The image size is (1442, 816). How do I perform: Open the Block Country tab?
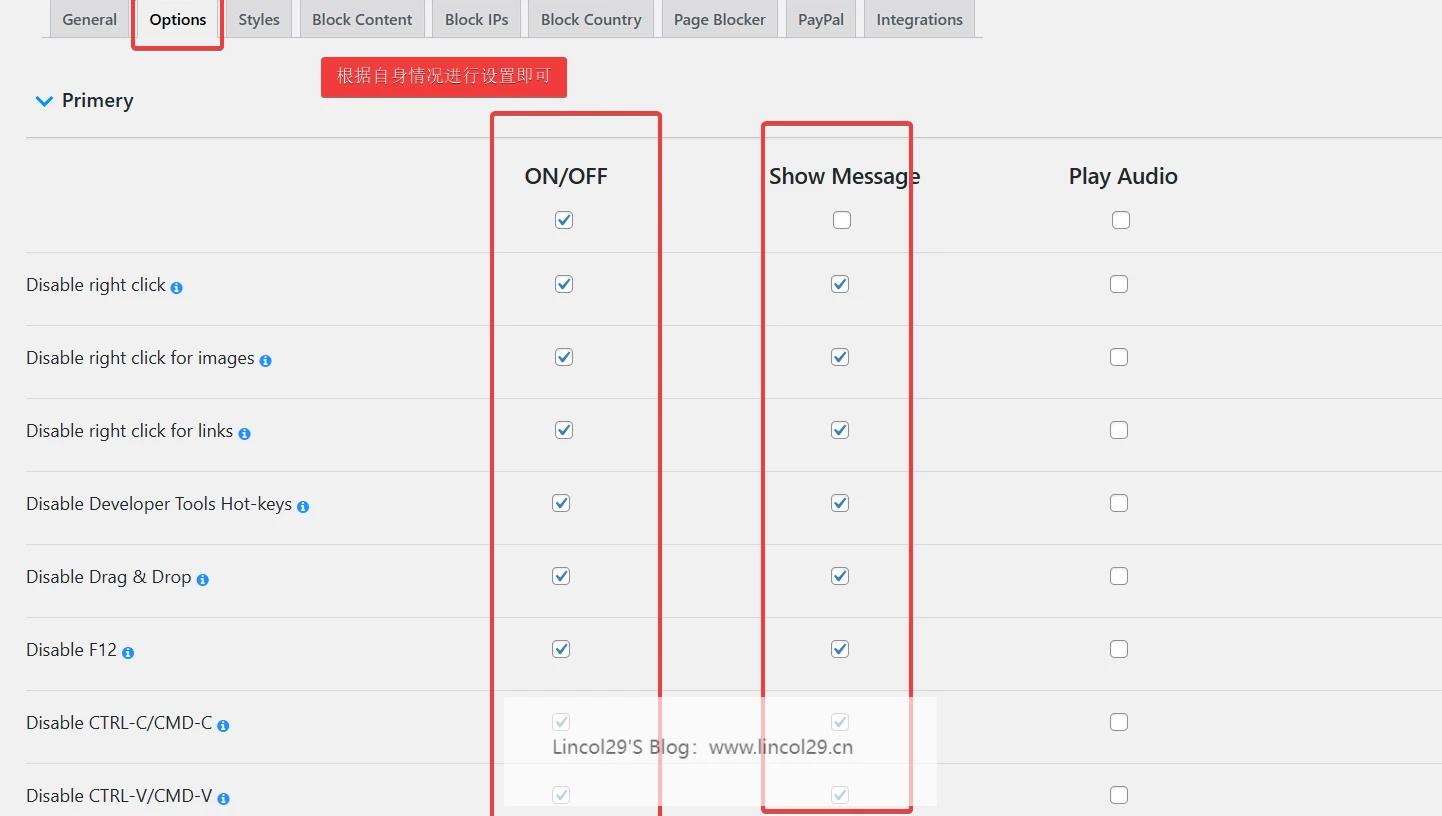591,20
